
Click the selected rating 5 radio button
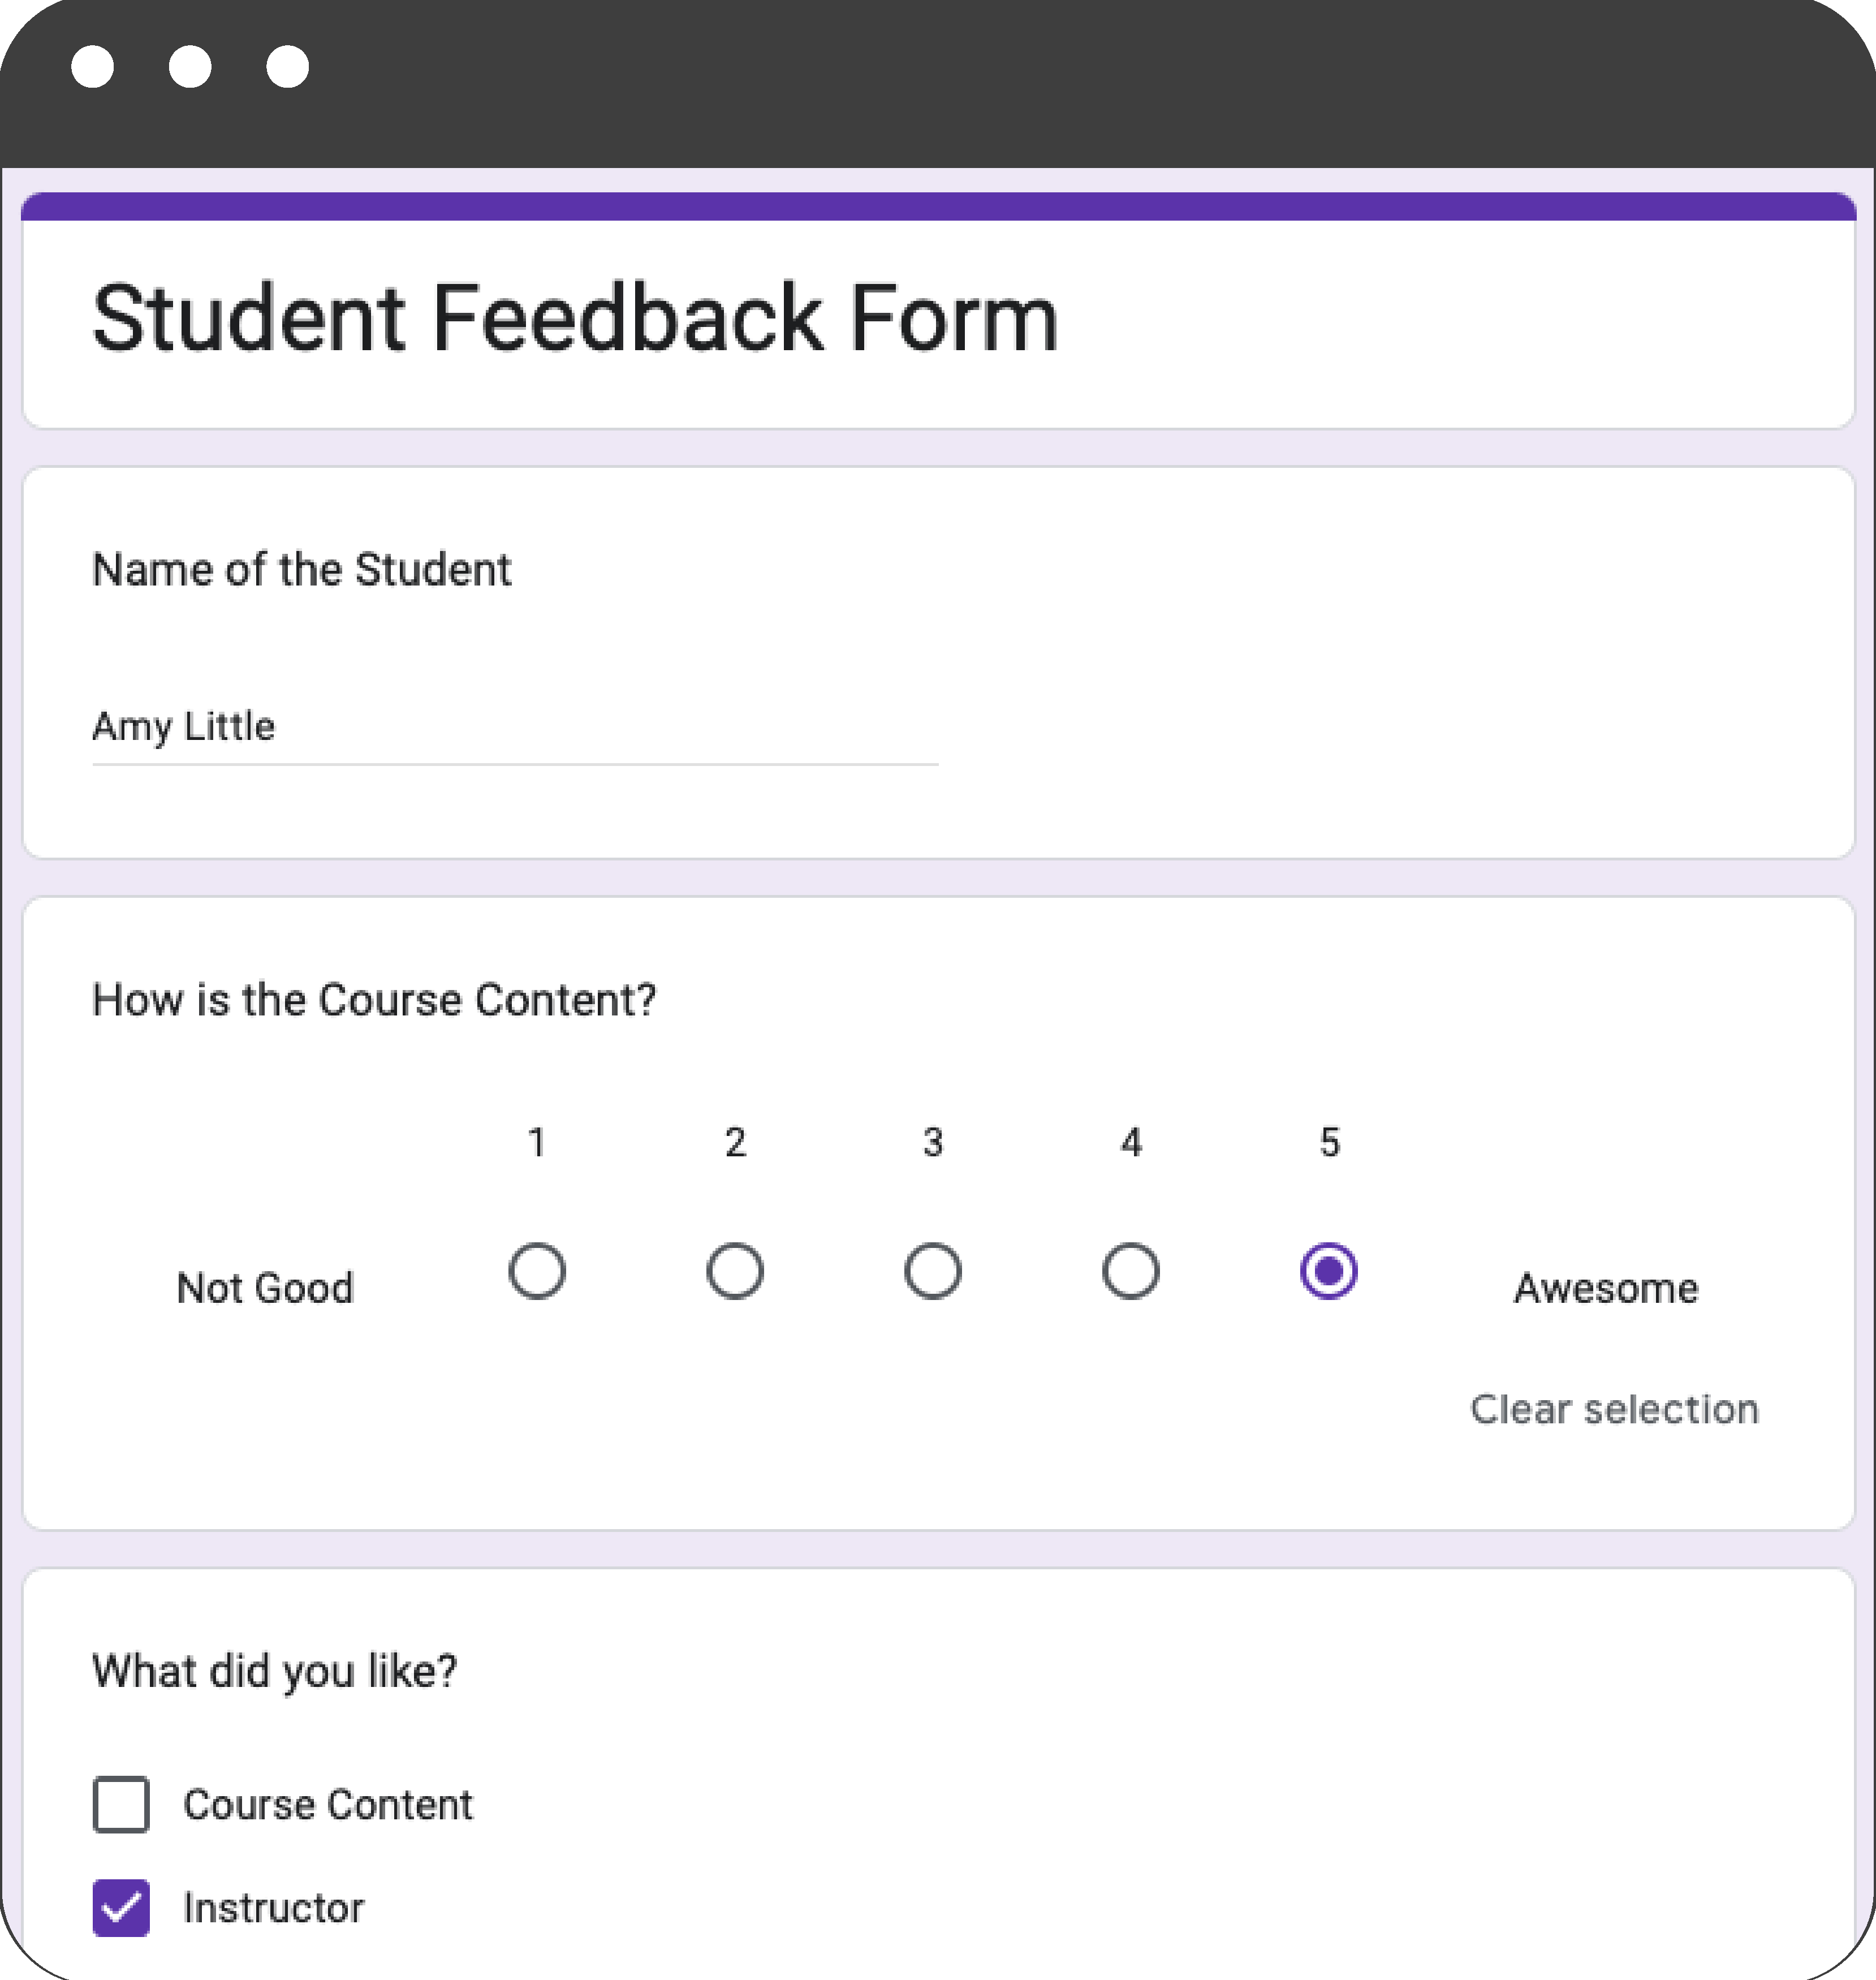1329,1271
